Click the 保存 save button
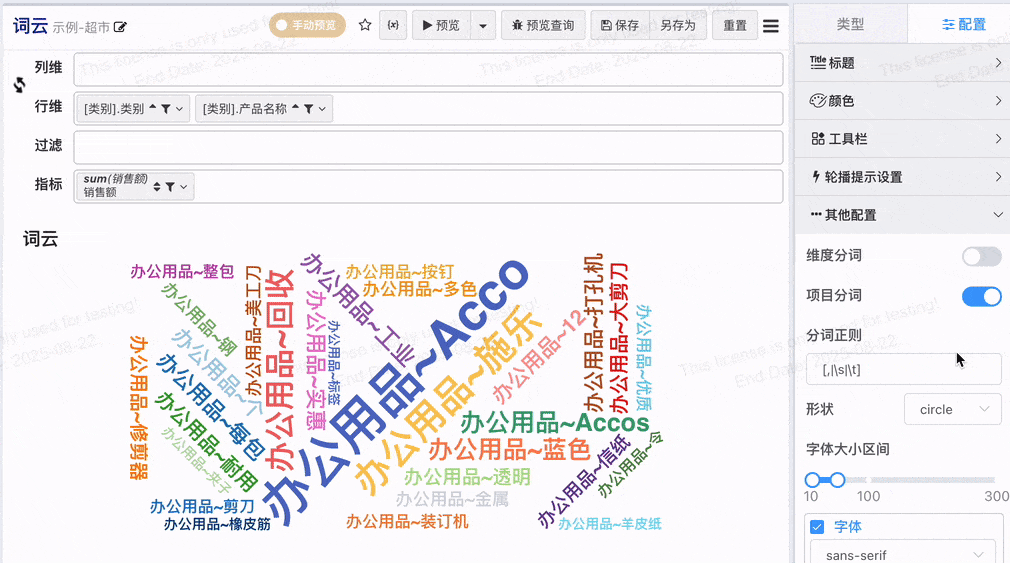Screen dimensions: 1010x563 [x=620, y=25]
